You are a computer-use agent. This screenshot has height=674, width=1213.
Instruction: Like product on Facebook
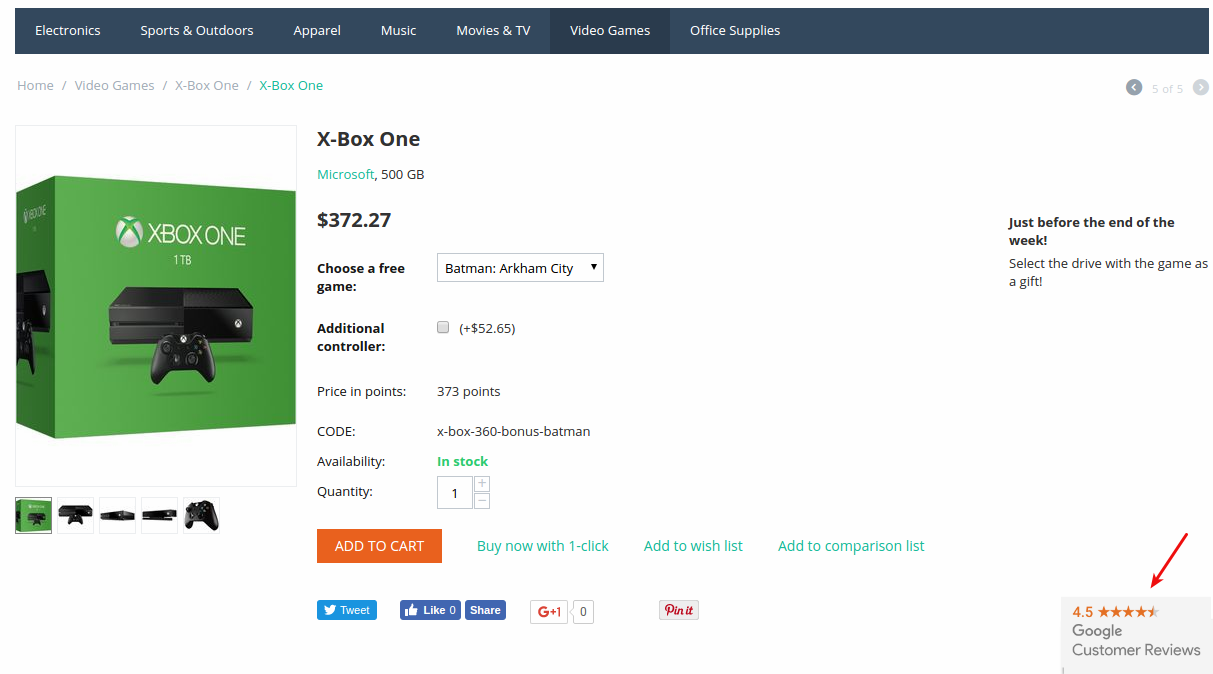[430, 610]
